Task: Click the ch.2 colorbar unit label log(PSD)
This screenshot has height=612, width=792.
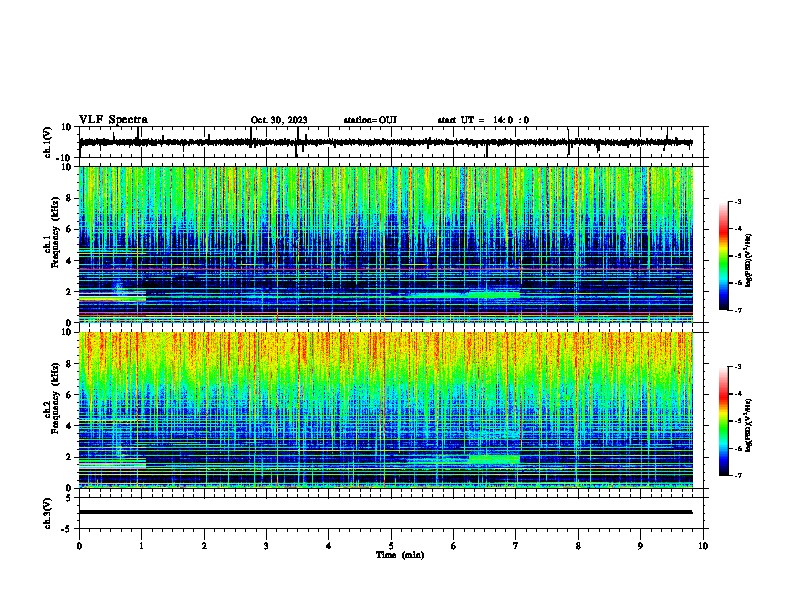Action: click(x=748, y=425)
